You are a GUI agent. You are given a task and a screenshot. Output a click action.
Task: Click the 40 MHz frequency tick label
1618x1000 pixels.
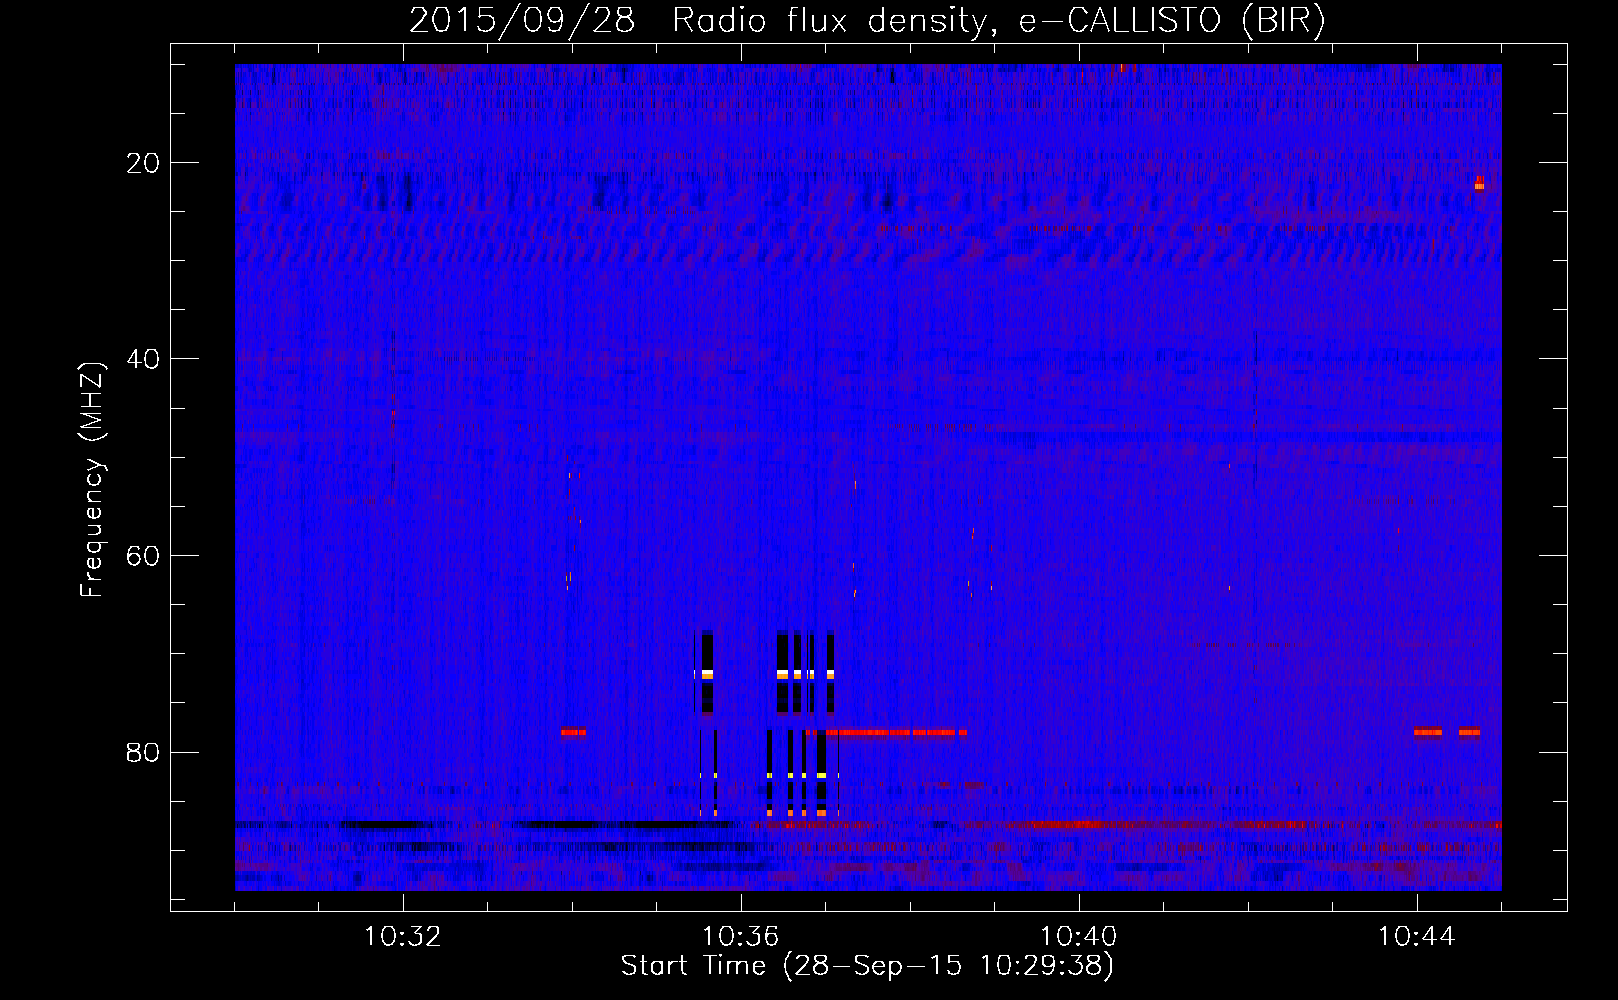point(144,359)
